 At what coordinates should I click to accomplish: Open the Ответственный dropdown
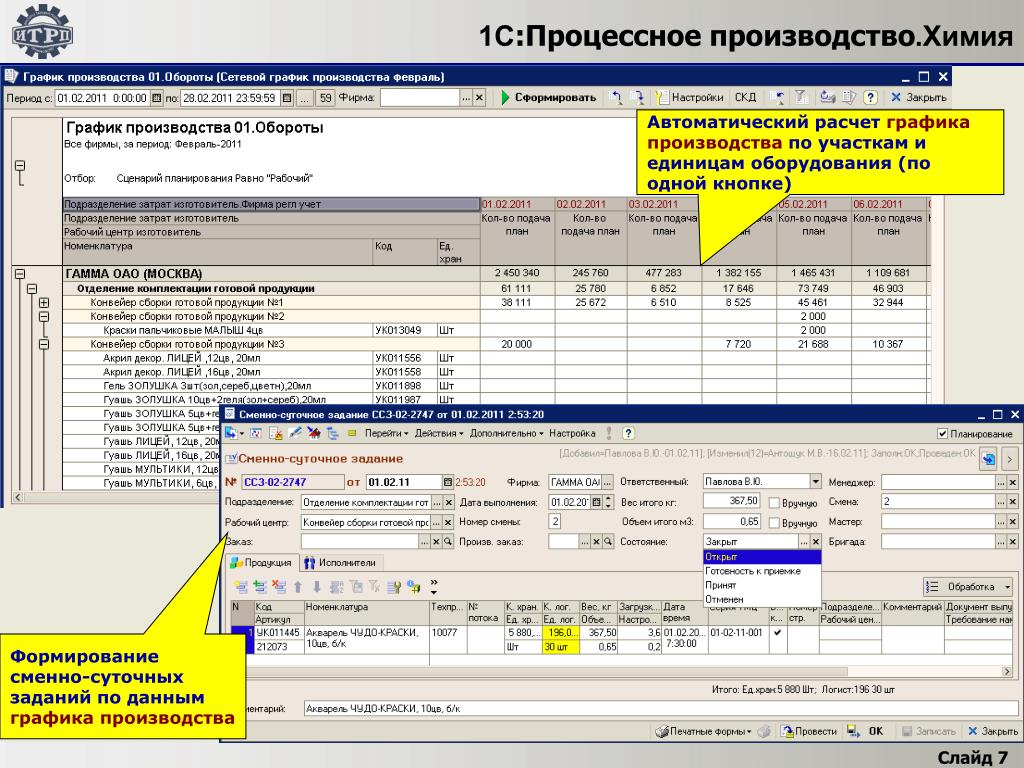tap(815, 482)
